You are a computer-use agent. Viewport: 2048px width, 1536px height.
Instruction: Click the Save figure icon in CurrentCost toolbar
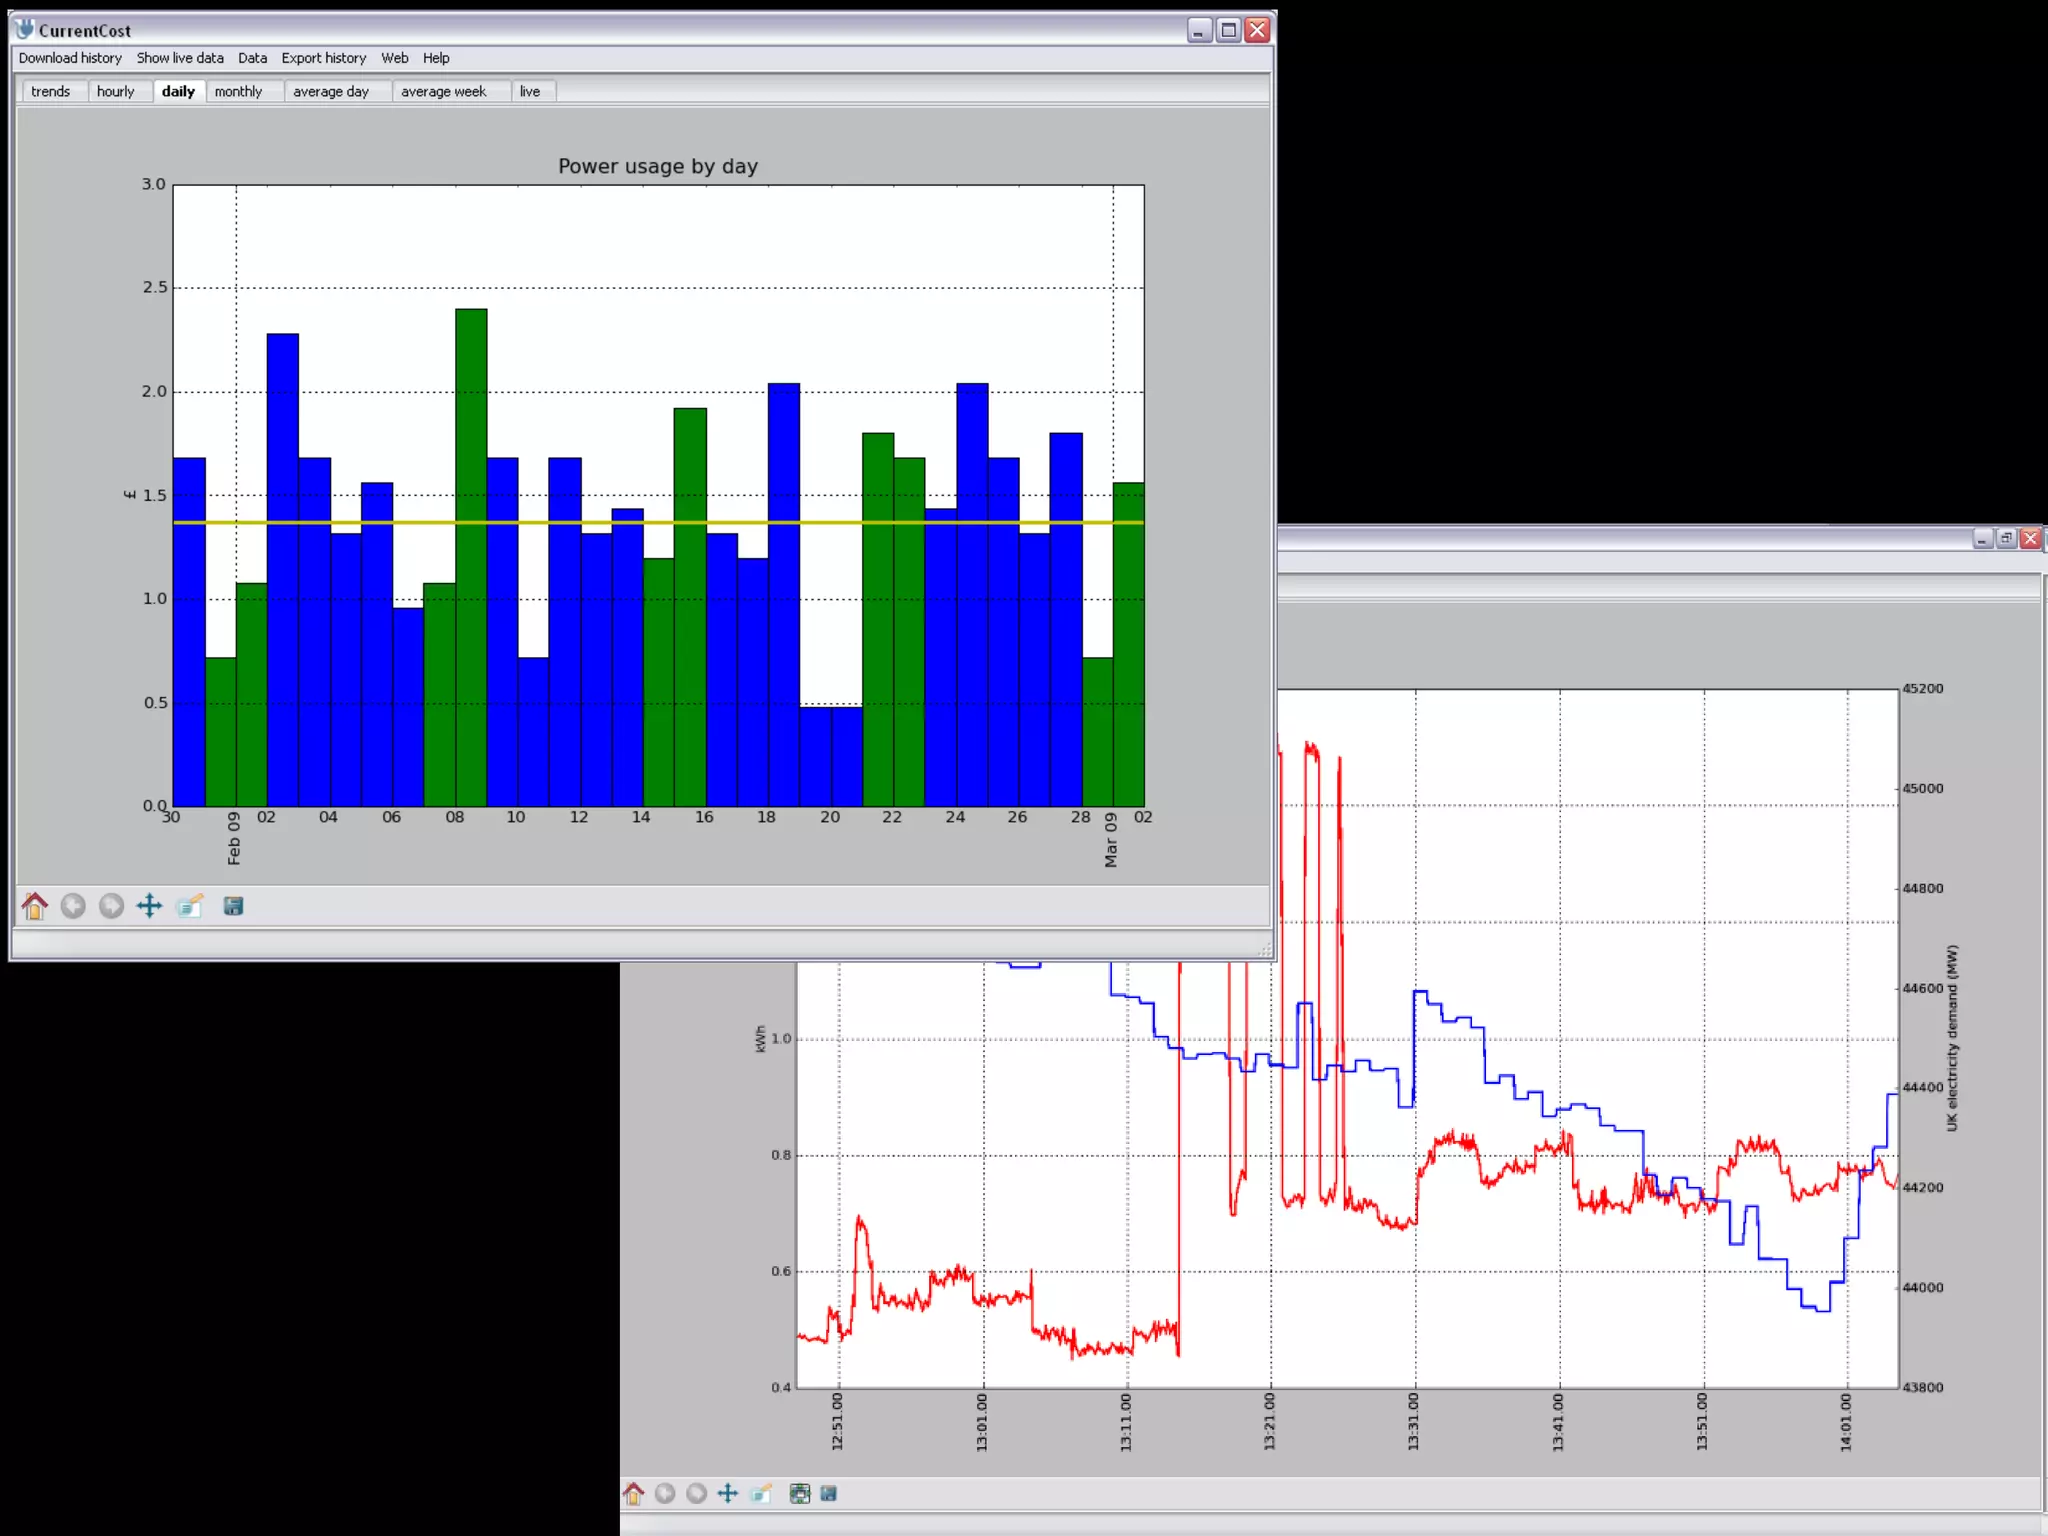[x=233, y=906]
